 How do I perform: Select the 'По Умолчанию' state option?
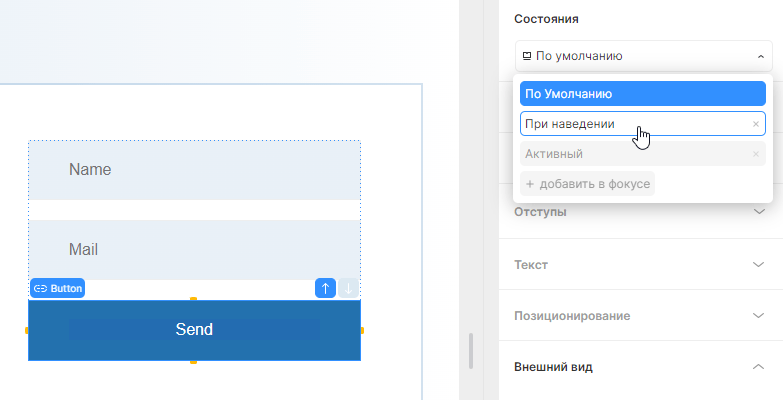643,94
